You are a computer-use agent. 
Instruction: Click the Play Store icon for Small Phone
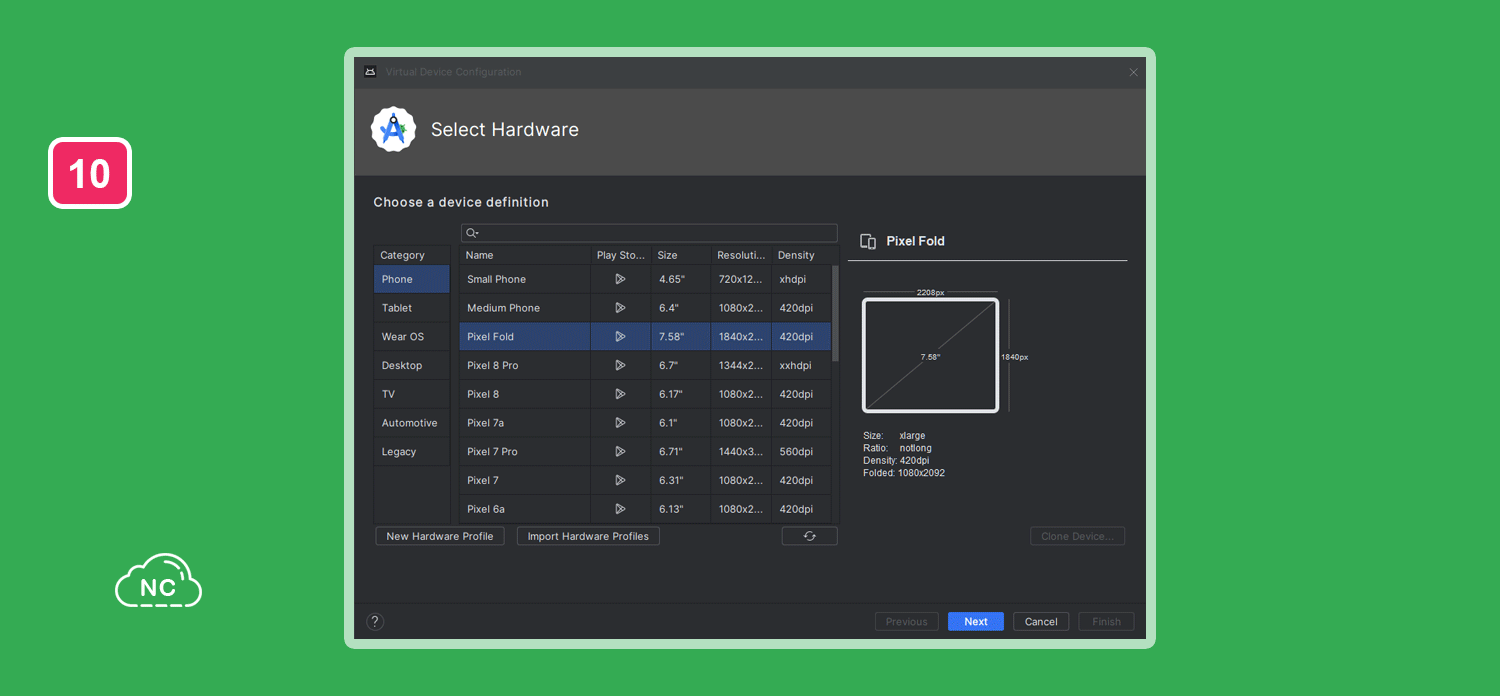pyautogui.click(x=620, y=279)
